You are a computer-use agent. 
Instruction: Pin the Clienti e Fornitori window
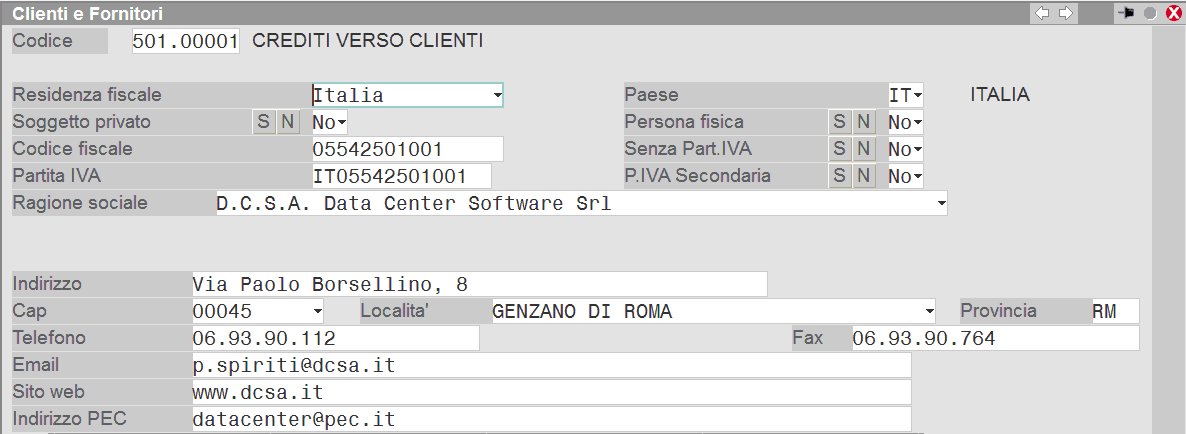pos(1127,13)
